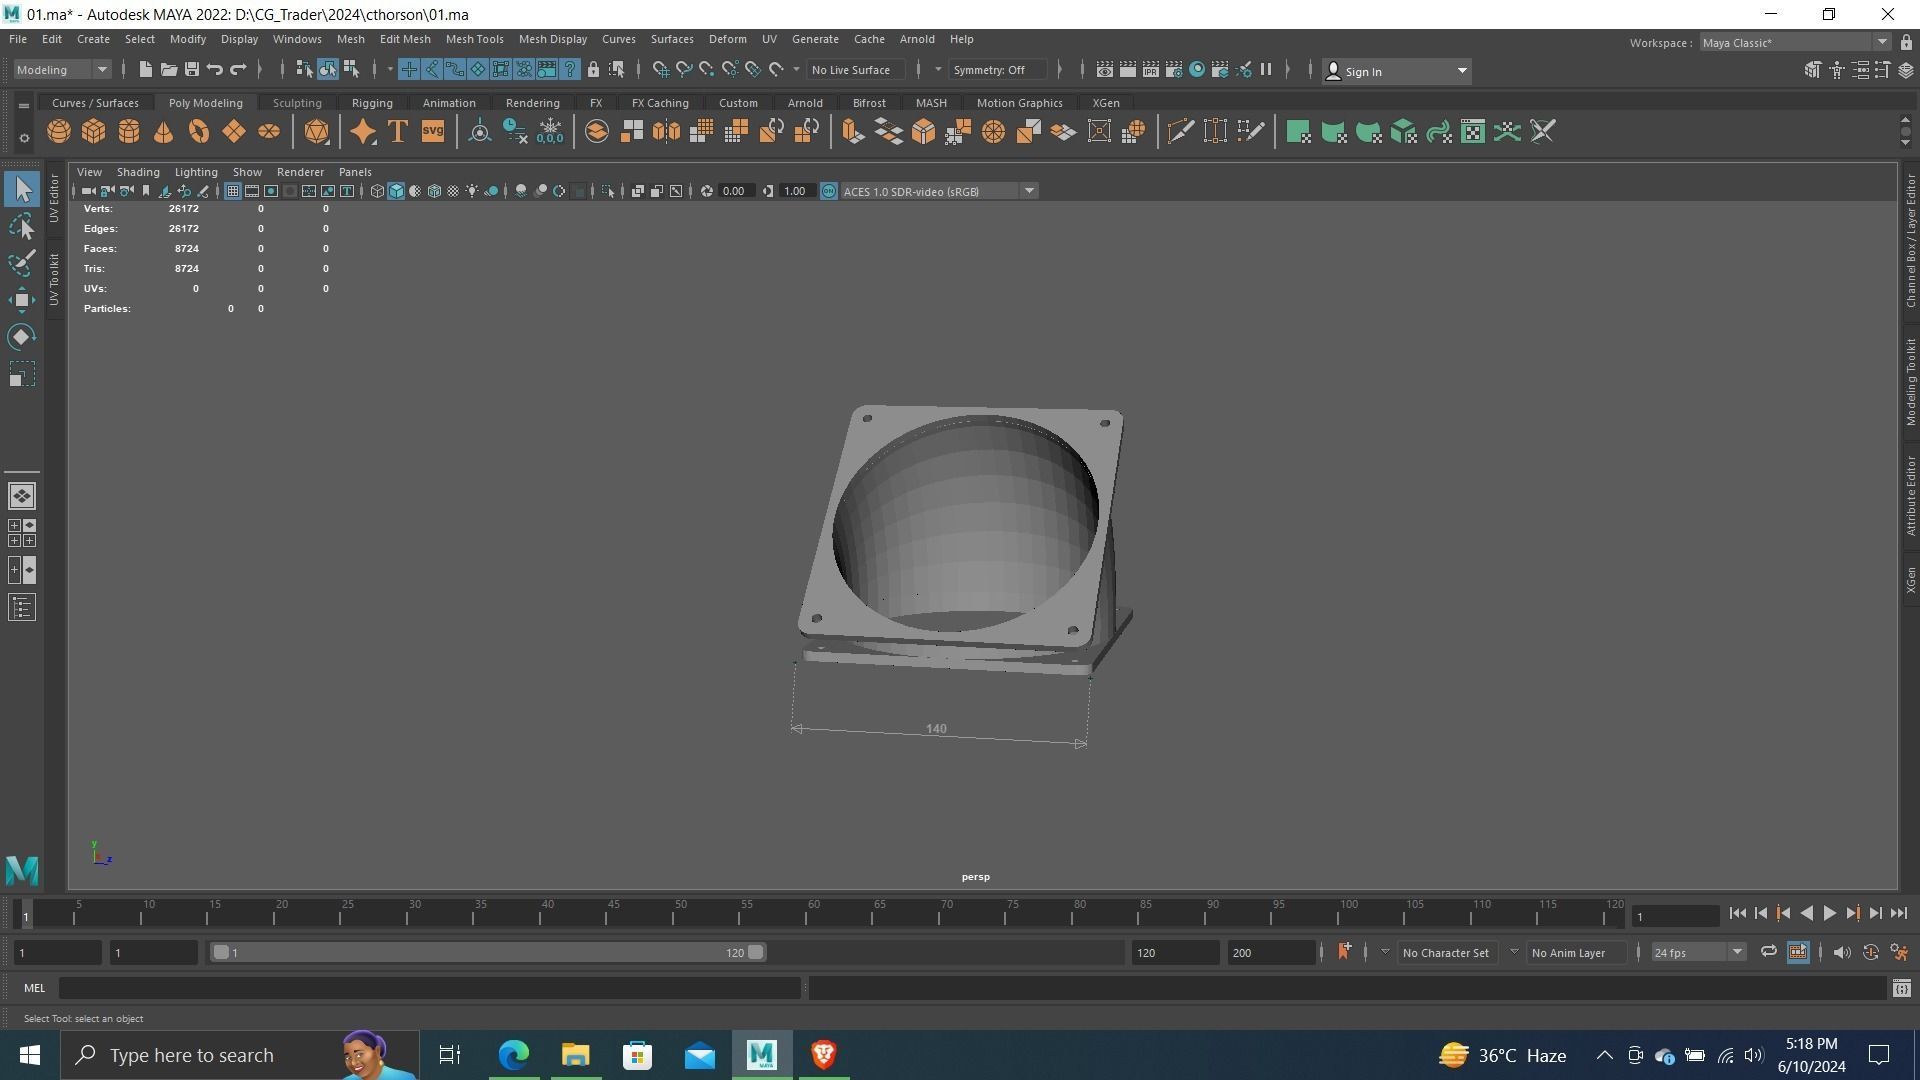Open the Mesh Tools menu

click(474, 39)
